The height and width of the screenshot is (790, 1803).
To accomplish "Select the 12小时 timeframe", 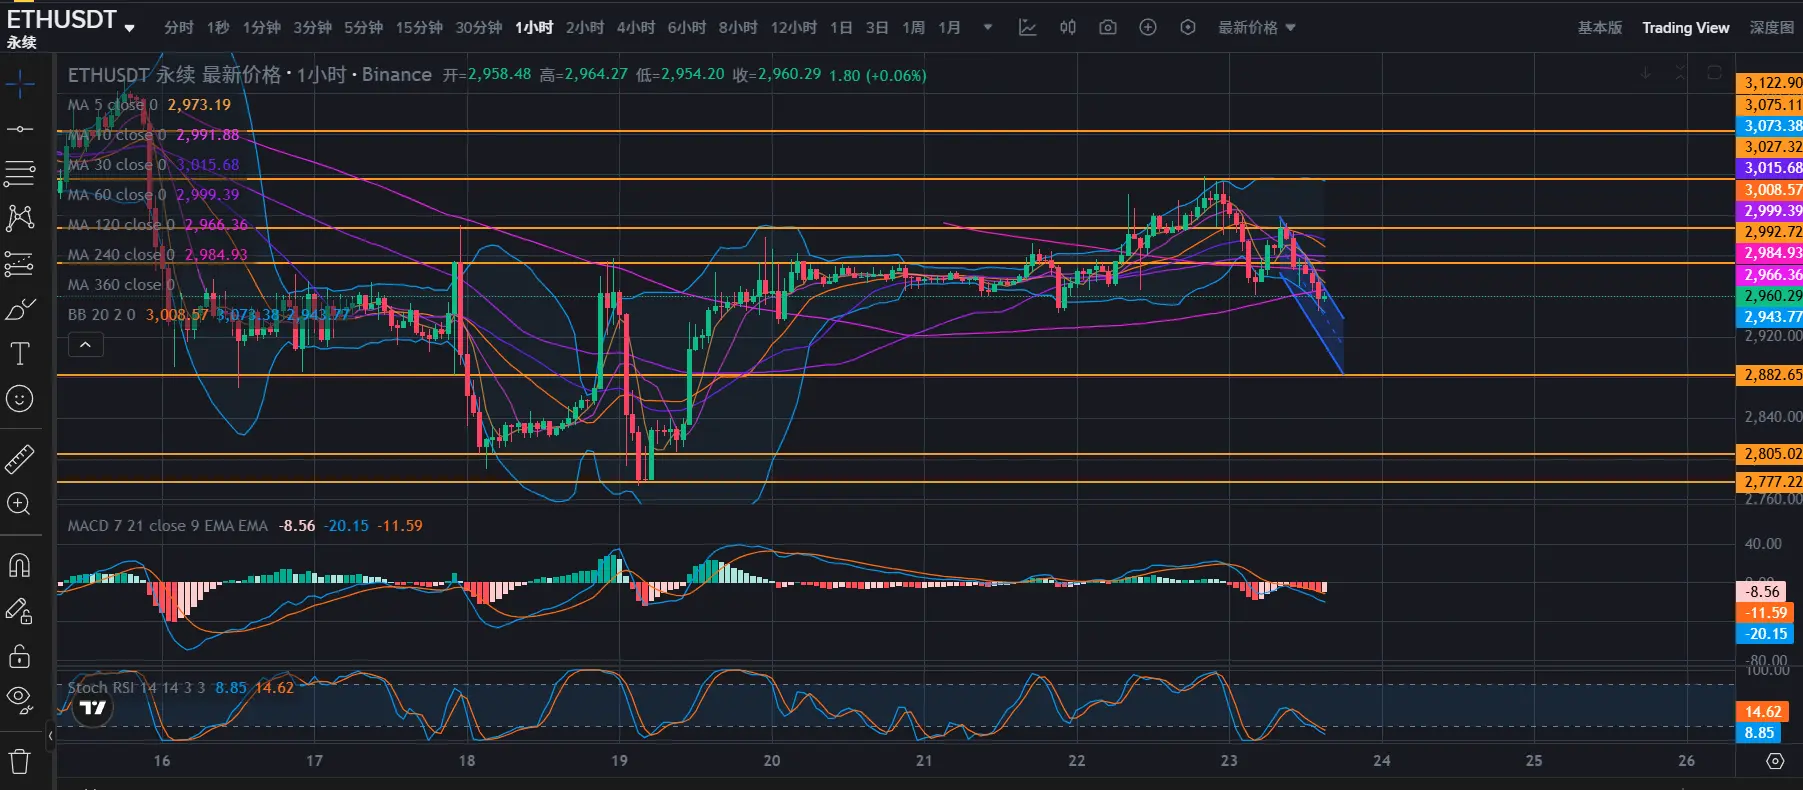I will tap(794, 28).
